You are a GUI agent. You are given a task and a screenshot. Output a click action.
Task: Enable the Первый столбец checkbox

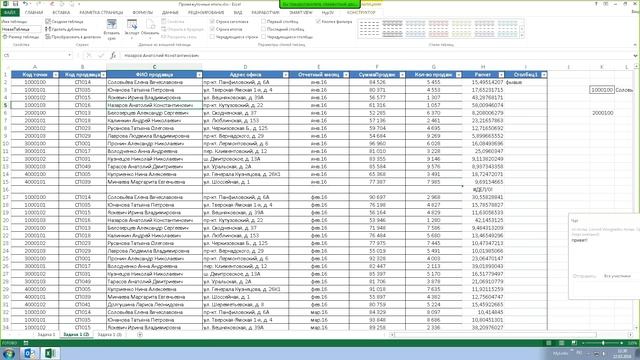pyautogui.click(x=264, y=21)
